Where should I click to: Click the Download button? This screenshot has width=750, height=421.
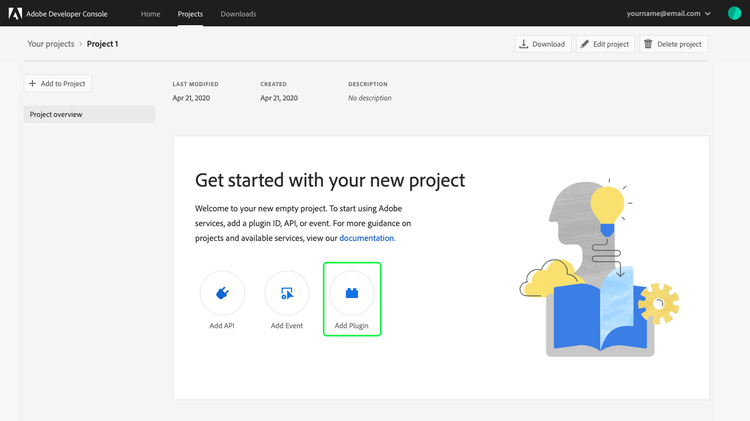[542, 44]
